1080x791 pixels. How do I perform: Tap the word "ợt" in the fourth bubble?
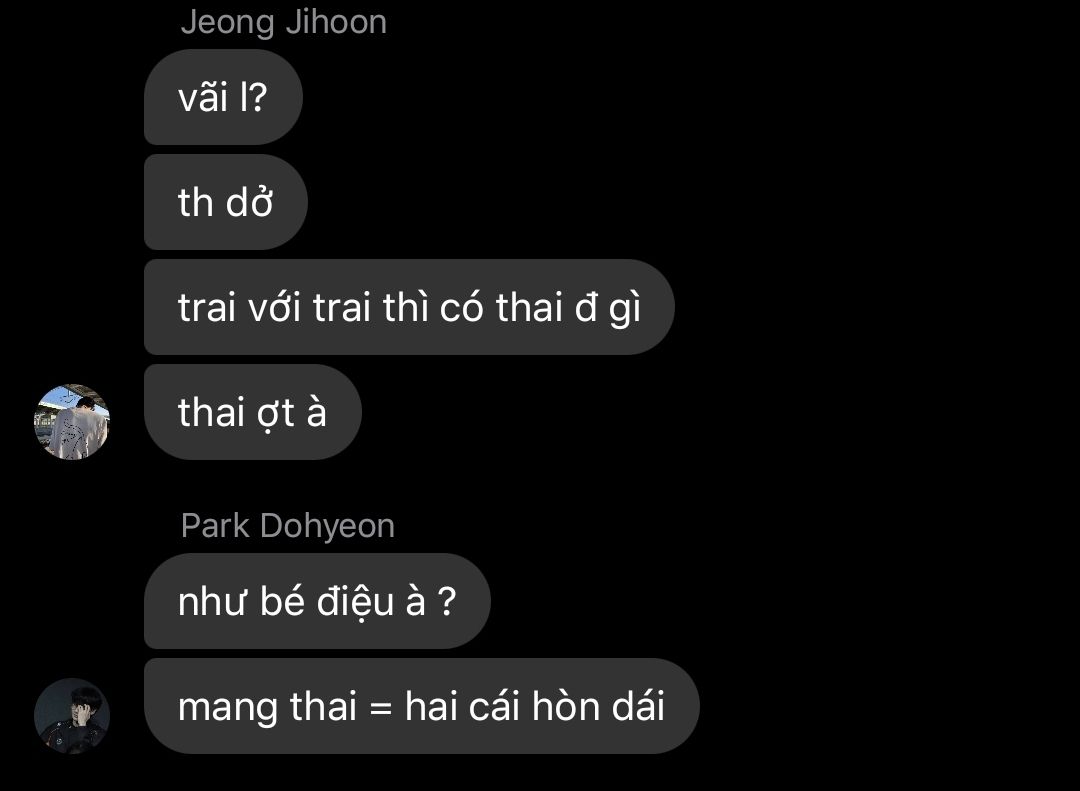click(276, 413)
